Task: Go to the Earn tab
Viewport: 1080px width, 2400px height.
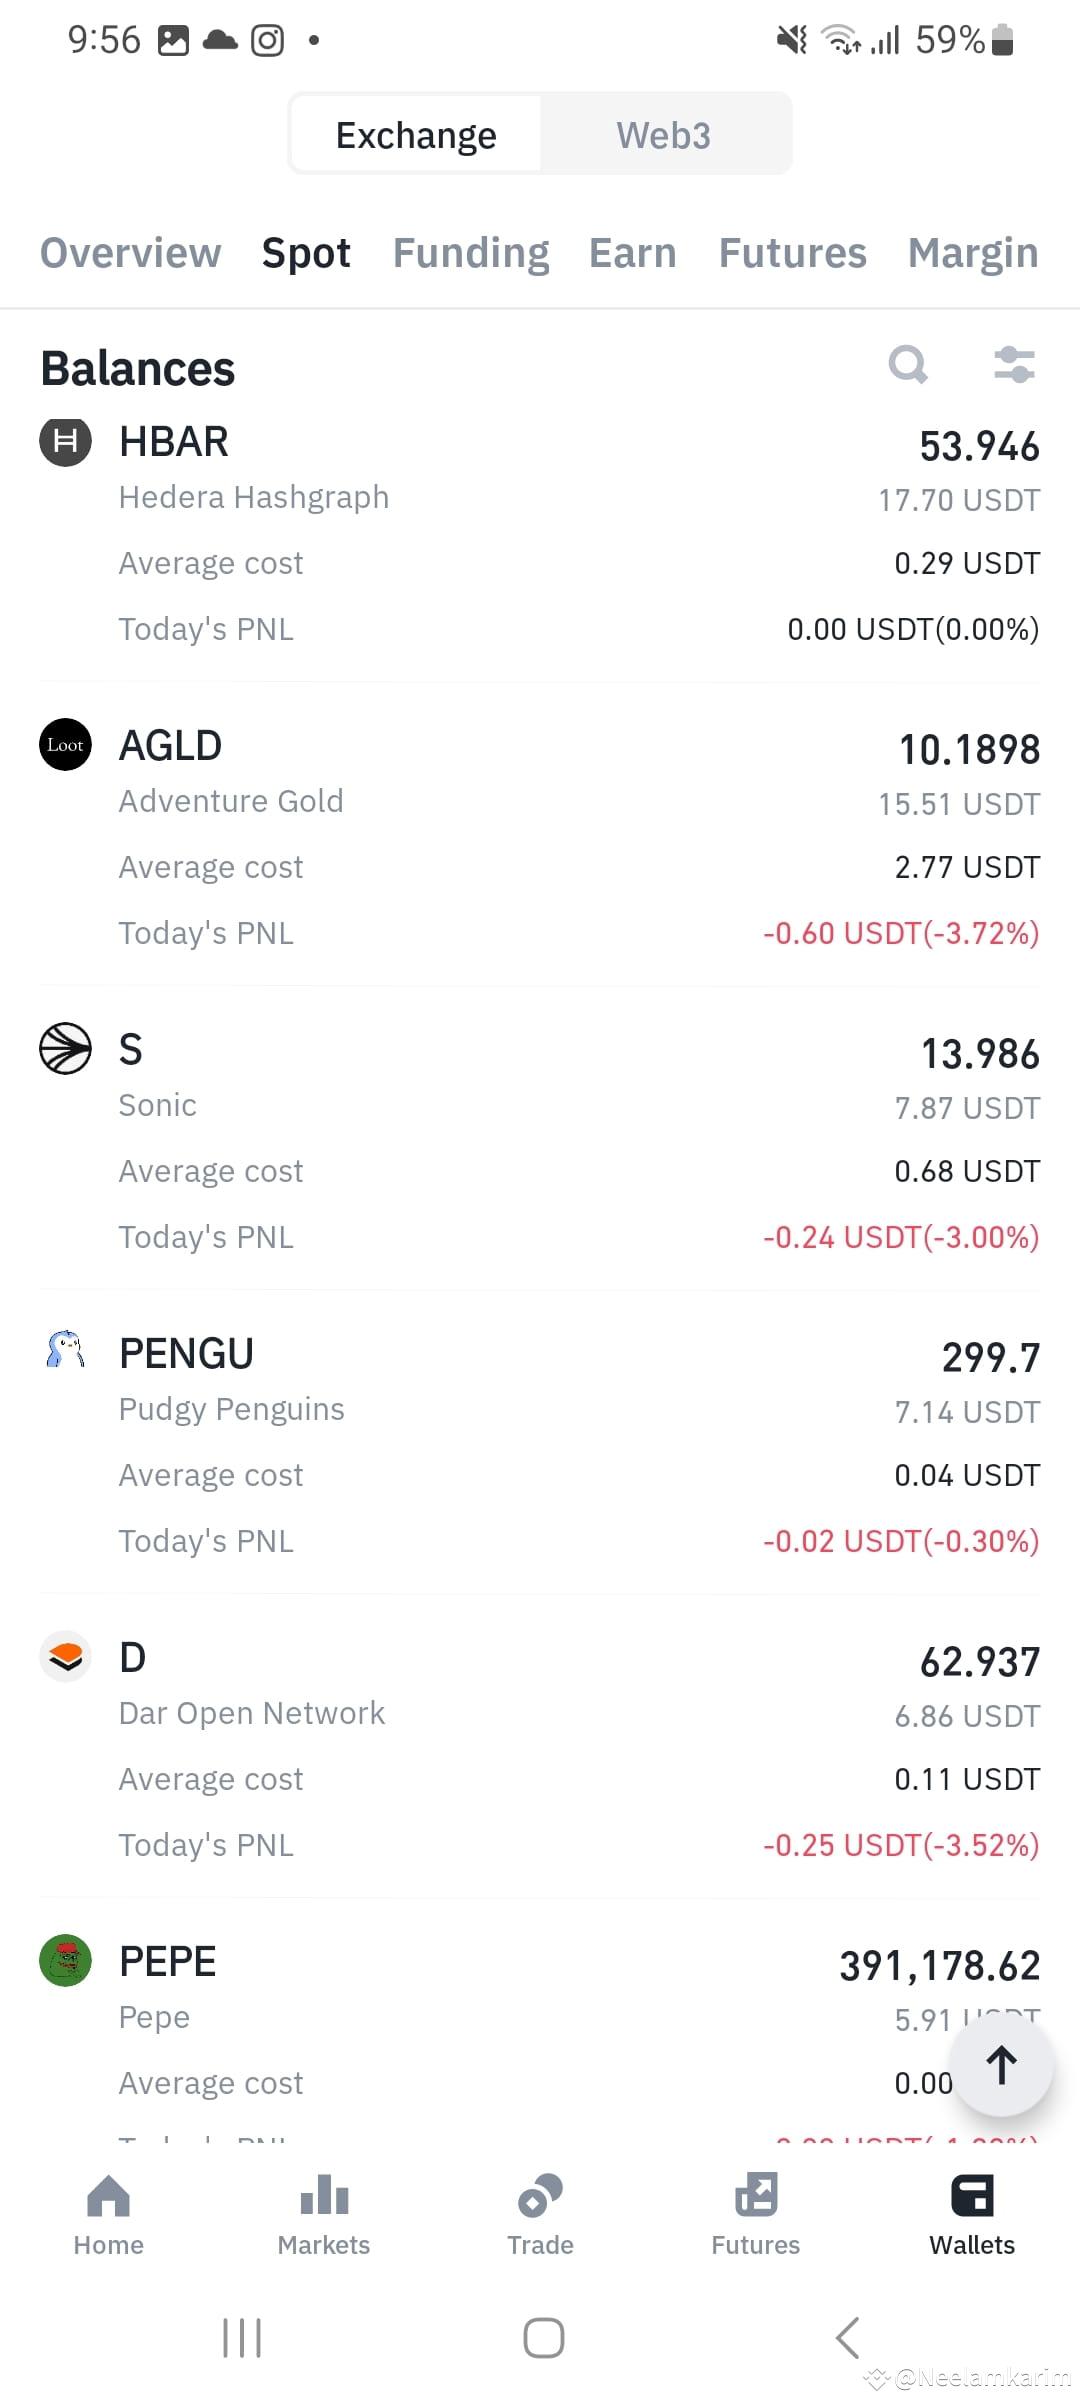Action: [633, 253]
